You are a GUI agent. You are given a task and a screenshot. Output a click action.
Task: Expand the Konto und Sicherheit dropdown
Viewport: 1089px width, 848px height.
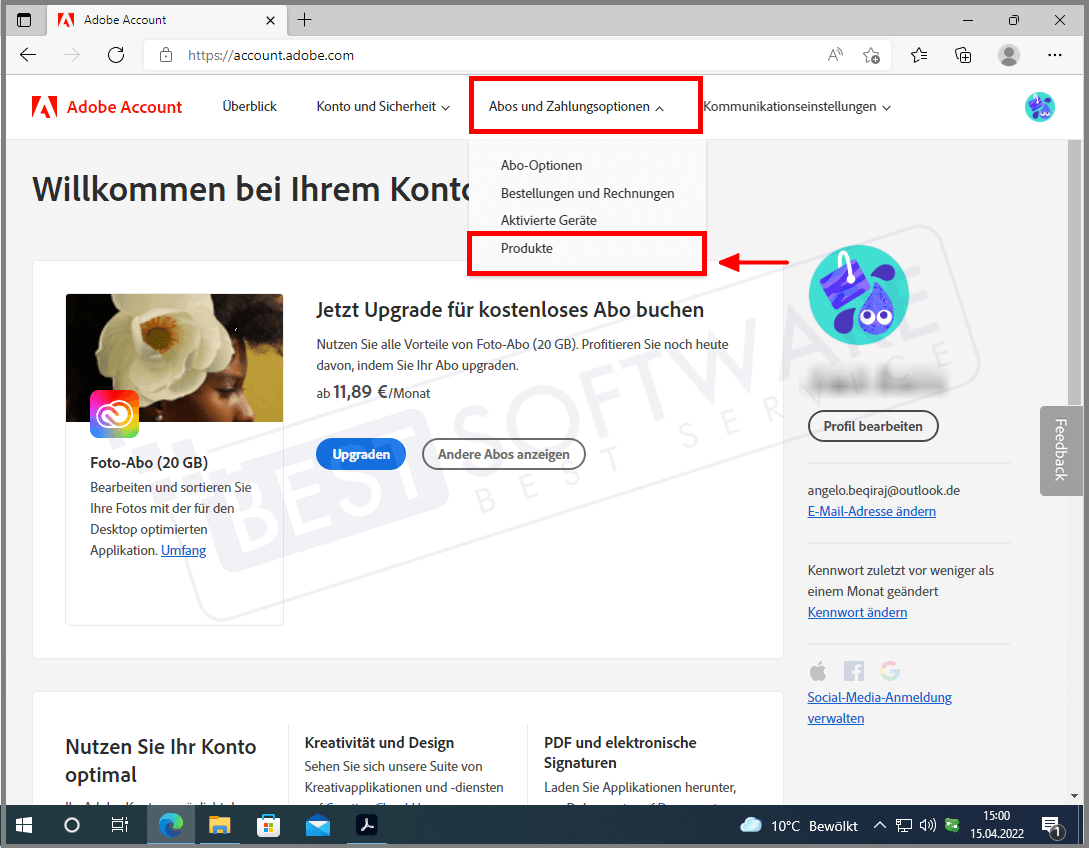point(383,106)
